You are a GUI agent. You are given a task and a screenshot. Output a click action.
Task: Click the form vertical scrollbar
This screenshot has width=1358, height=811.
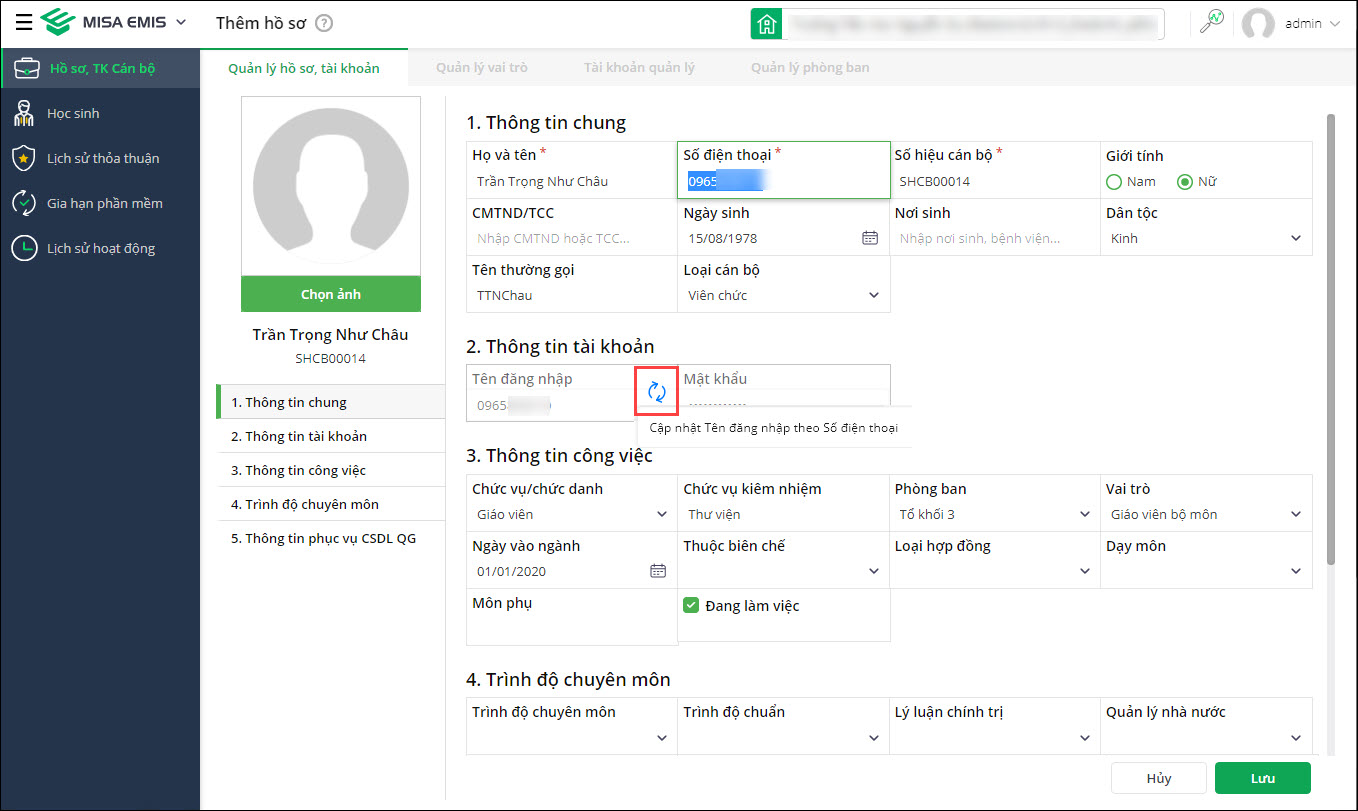tap(1330, 339)
